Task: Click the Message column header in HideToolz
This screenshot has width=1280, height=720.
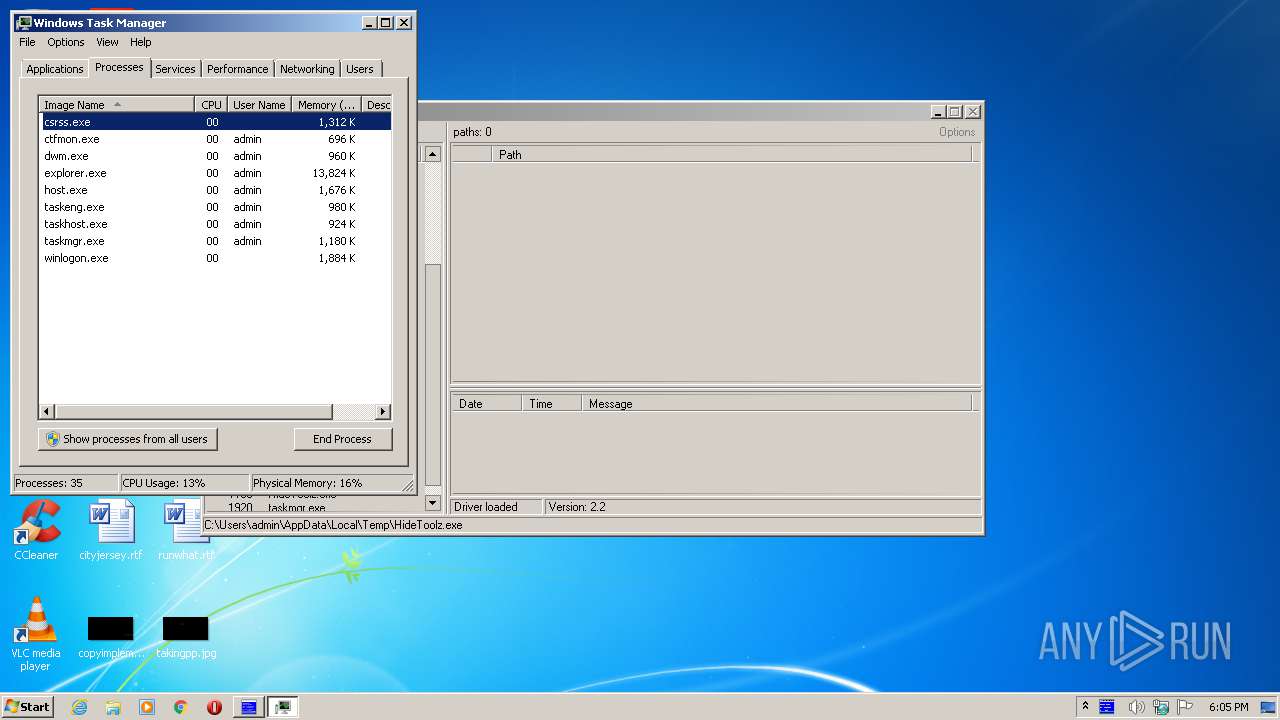Action: click(776, 404)
